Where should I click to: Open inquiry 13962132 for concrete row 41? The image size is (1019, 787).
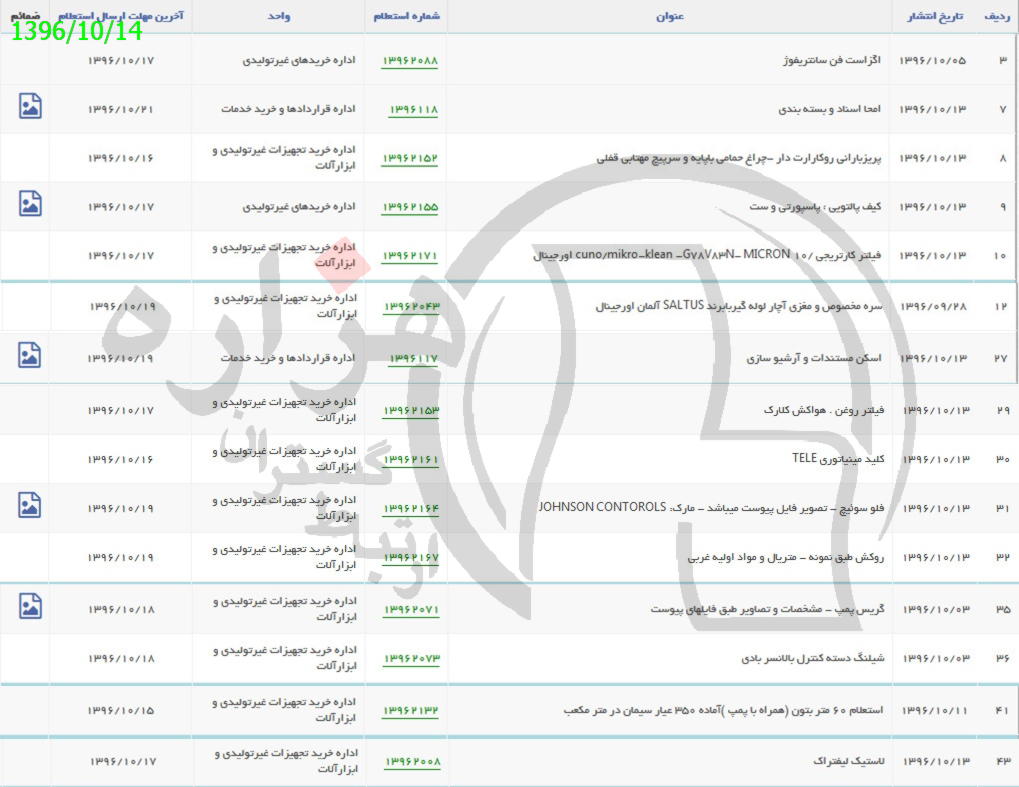click(x=410, y=711)
